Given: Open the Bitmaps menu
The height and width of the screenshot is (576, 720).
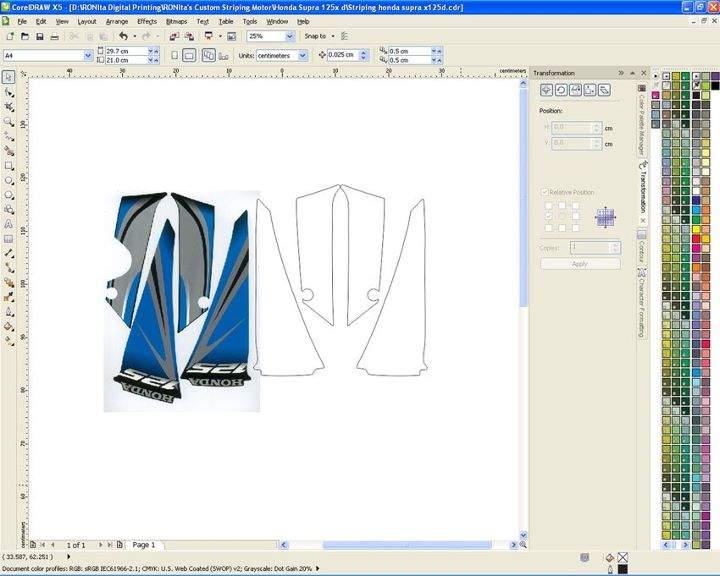Looking at the screenshot, I should [176, 22].
